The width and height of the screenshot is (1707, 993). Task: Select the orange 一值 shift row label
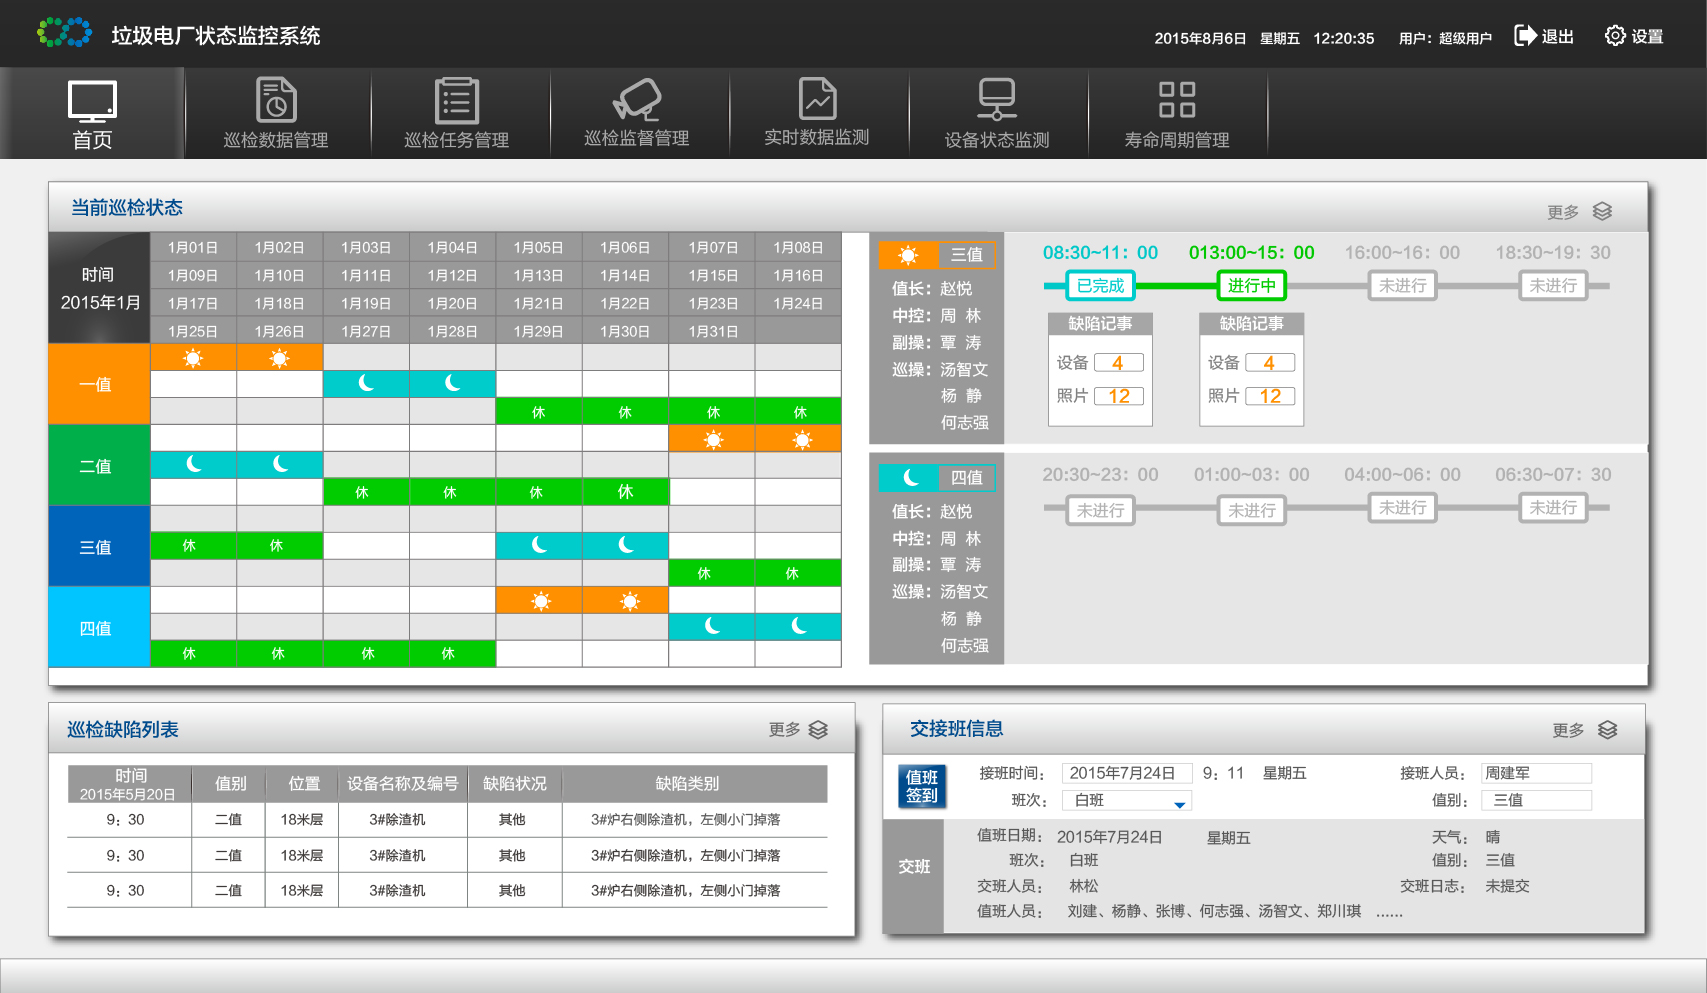pyautogui.click(x=98, y=384)
